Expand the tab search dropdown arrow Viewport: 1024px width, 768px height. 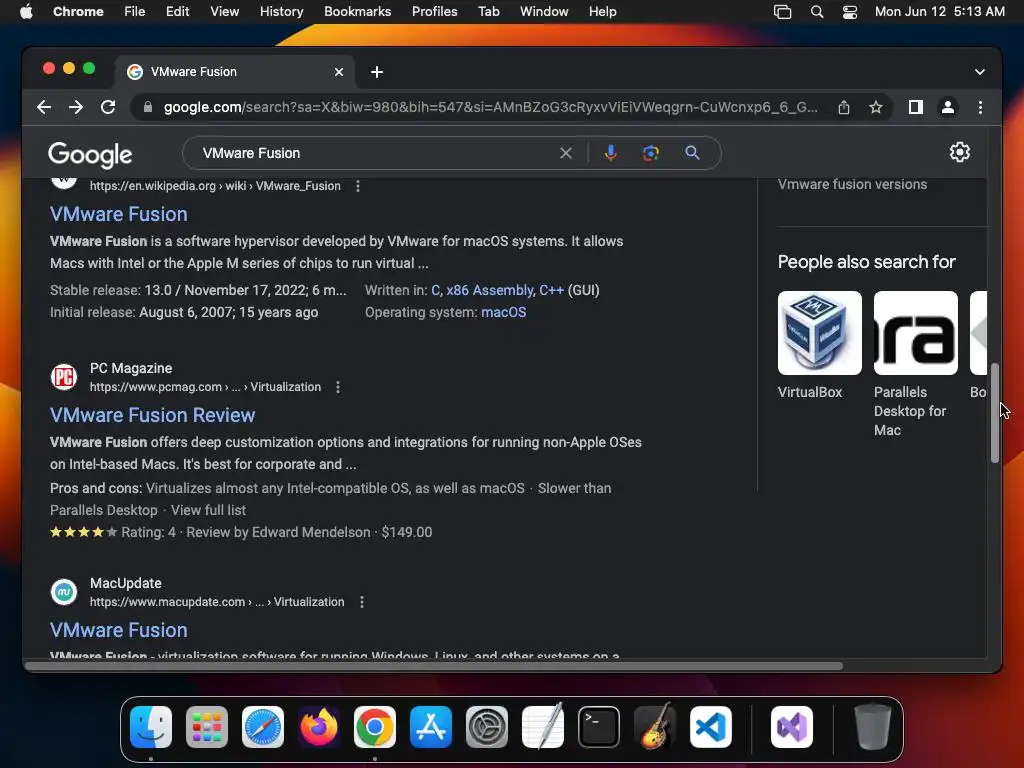980,72
